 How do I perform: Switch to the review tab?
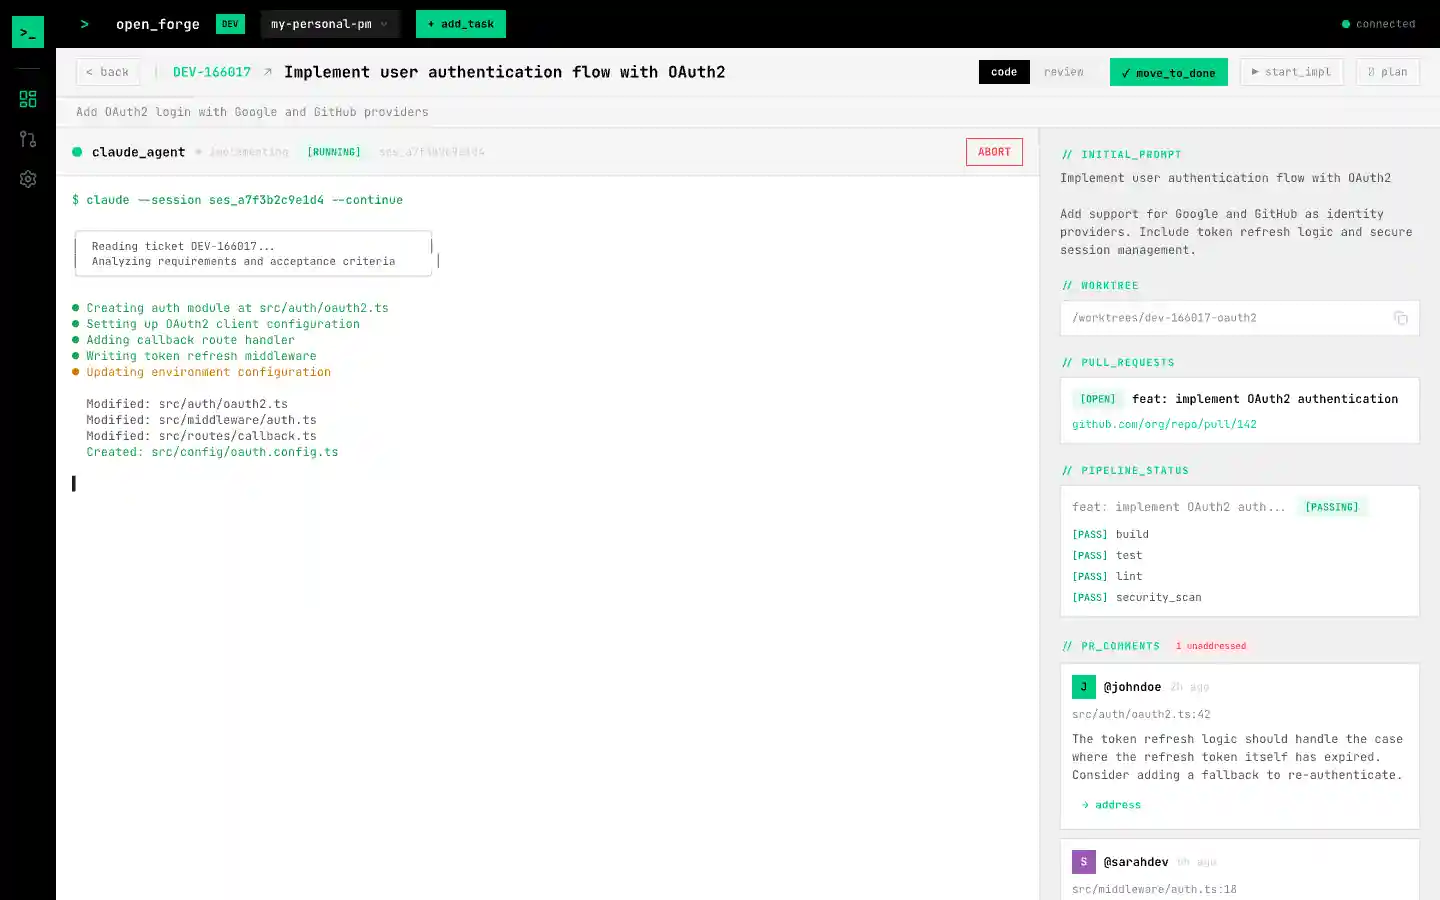tap(1063, 71)
